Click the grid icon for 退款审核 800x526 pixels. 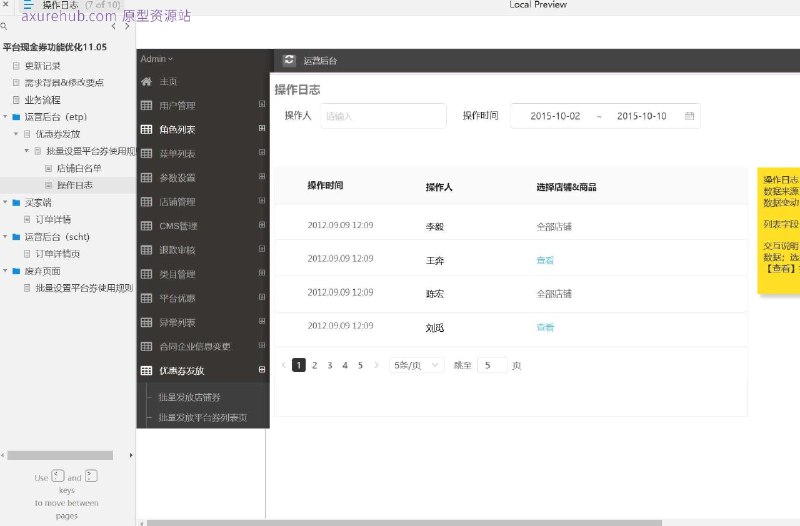click(x=146, y=249)
